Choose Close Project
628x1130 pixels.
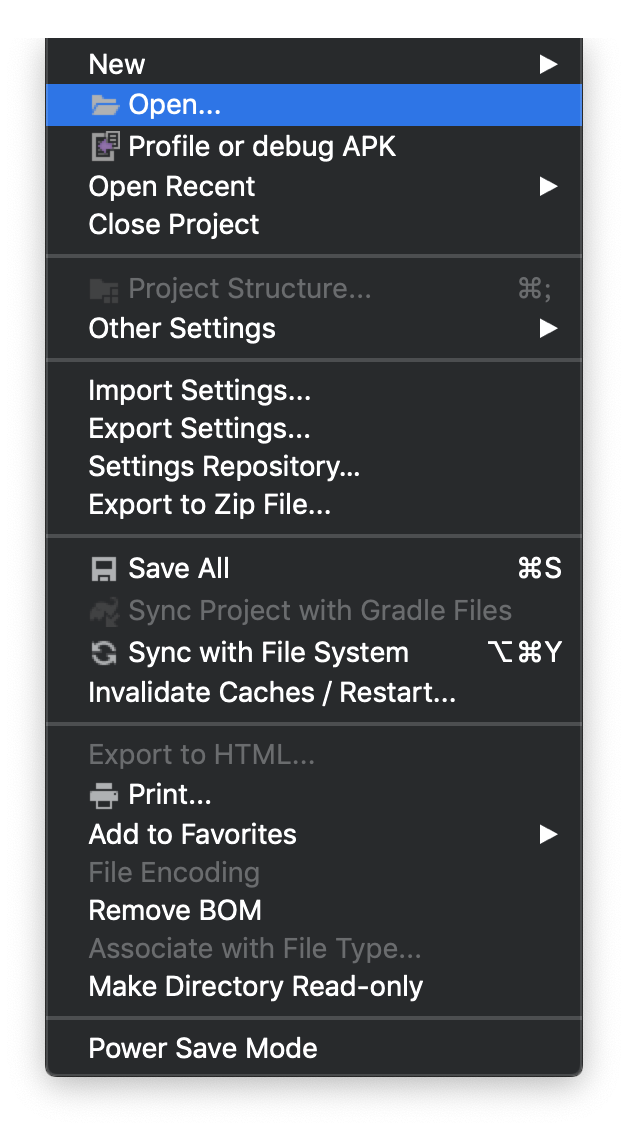174,225
